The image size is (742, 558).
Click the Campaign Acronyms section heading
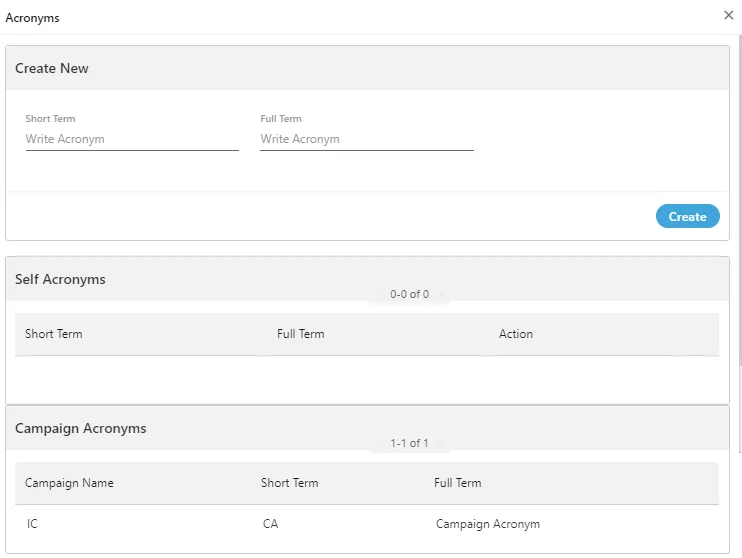point(80,428)
